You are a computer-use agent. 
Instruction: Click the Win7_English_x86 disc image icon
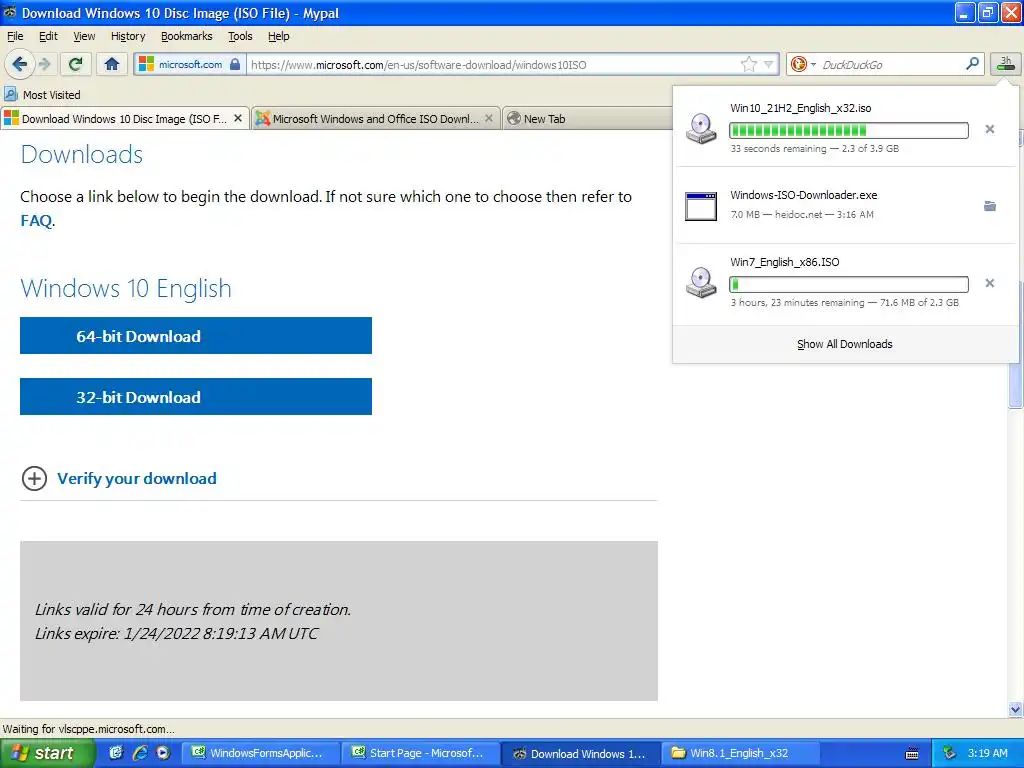click(701, 282)
